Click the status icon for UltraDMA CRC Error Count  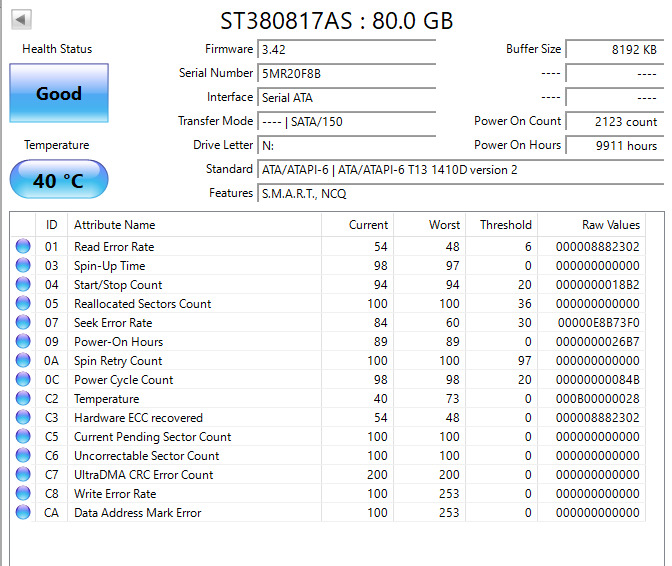pos(23,474)
